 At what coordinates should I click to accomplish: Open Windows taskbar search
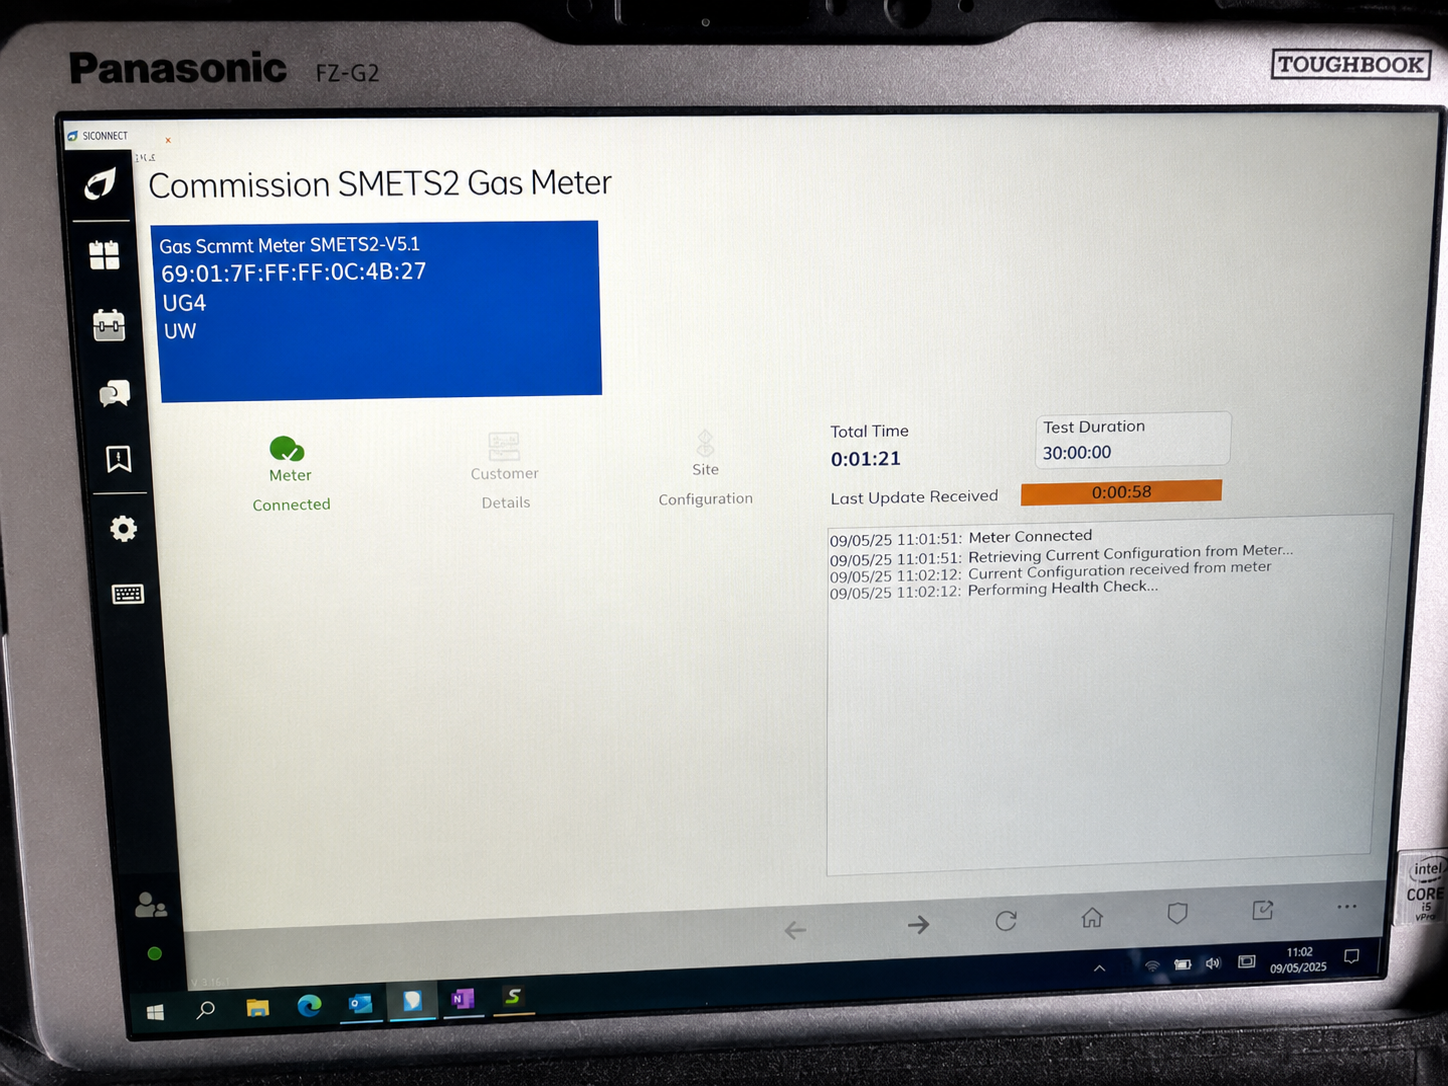206,1010
